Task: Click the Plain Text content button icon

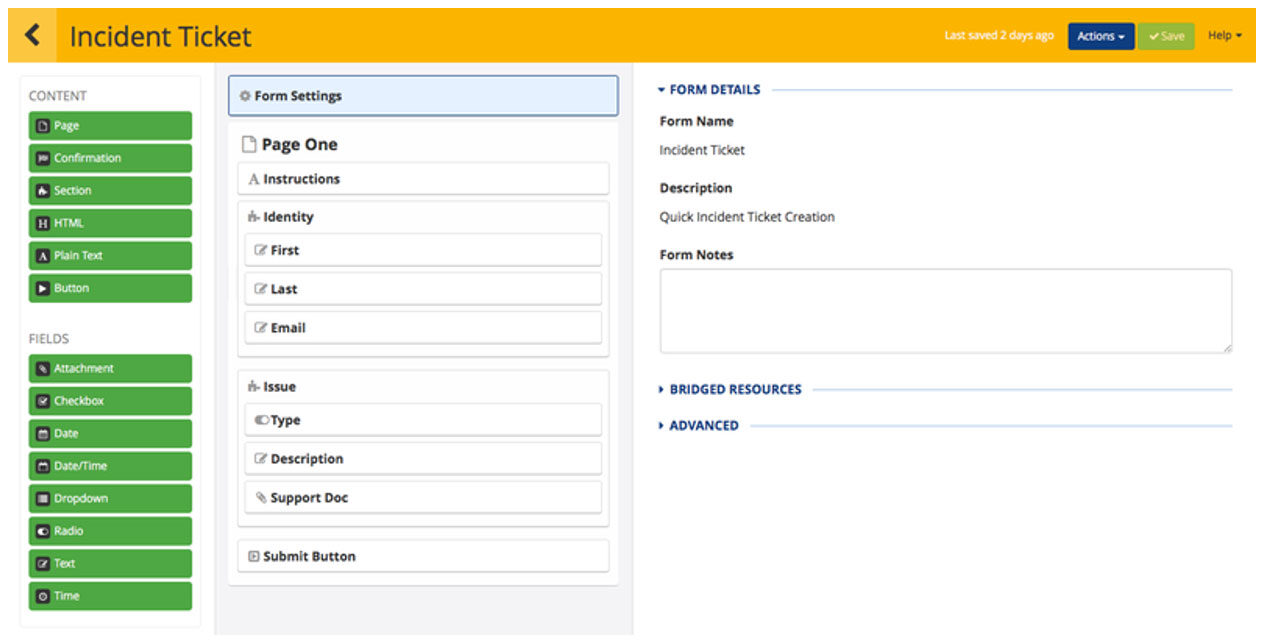Action: click(x=42, y=256)
